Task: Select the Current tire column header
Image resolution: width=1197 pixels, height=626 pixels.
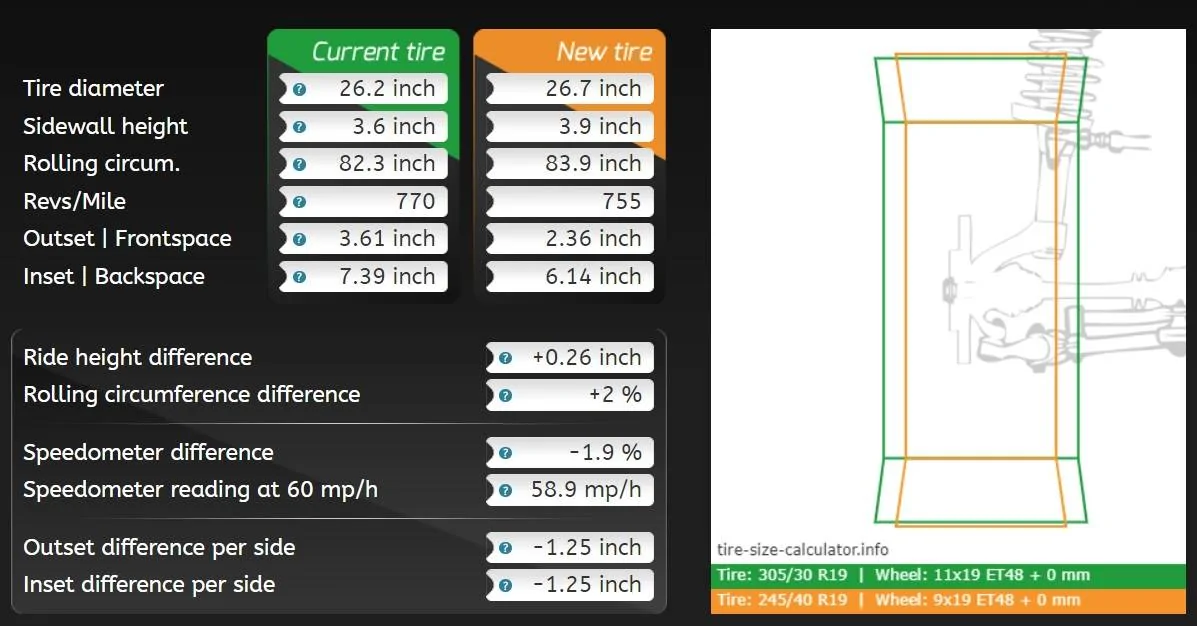Action: (378, 52)
